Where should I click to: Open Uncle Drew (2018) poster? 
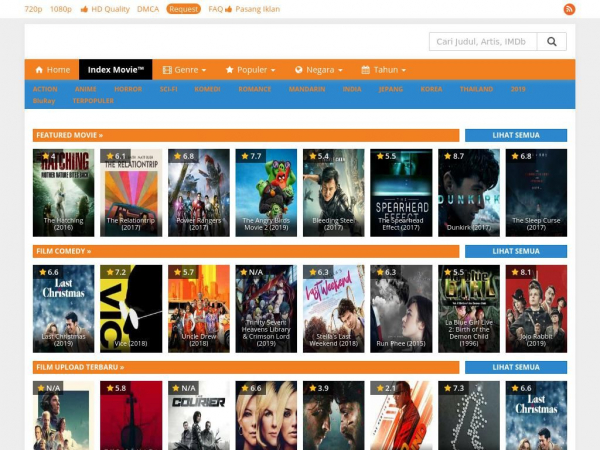[199, 309]
